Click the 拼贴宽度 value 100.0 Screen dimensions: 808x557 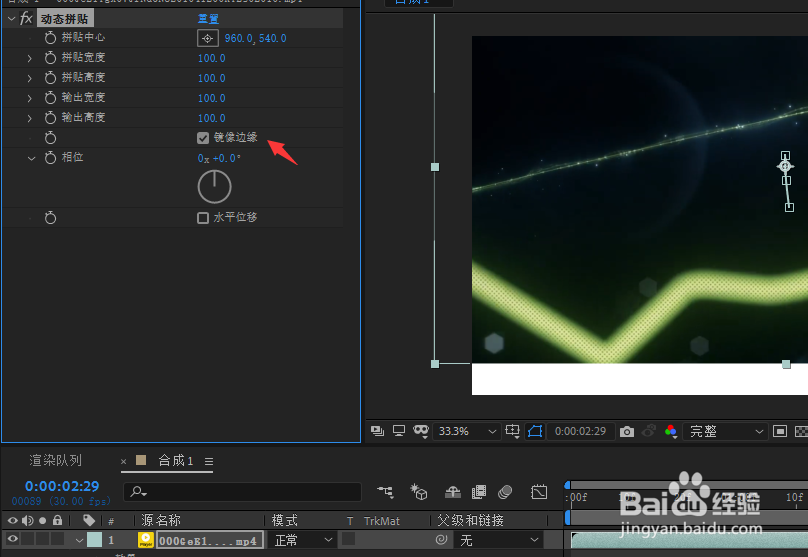pos(212,58)
